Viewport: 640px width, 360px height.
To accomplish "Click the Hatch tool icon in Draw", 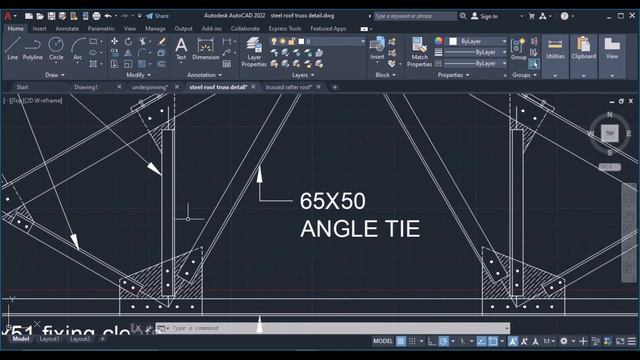I will (x=93, y=64).
